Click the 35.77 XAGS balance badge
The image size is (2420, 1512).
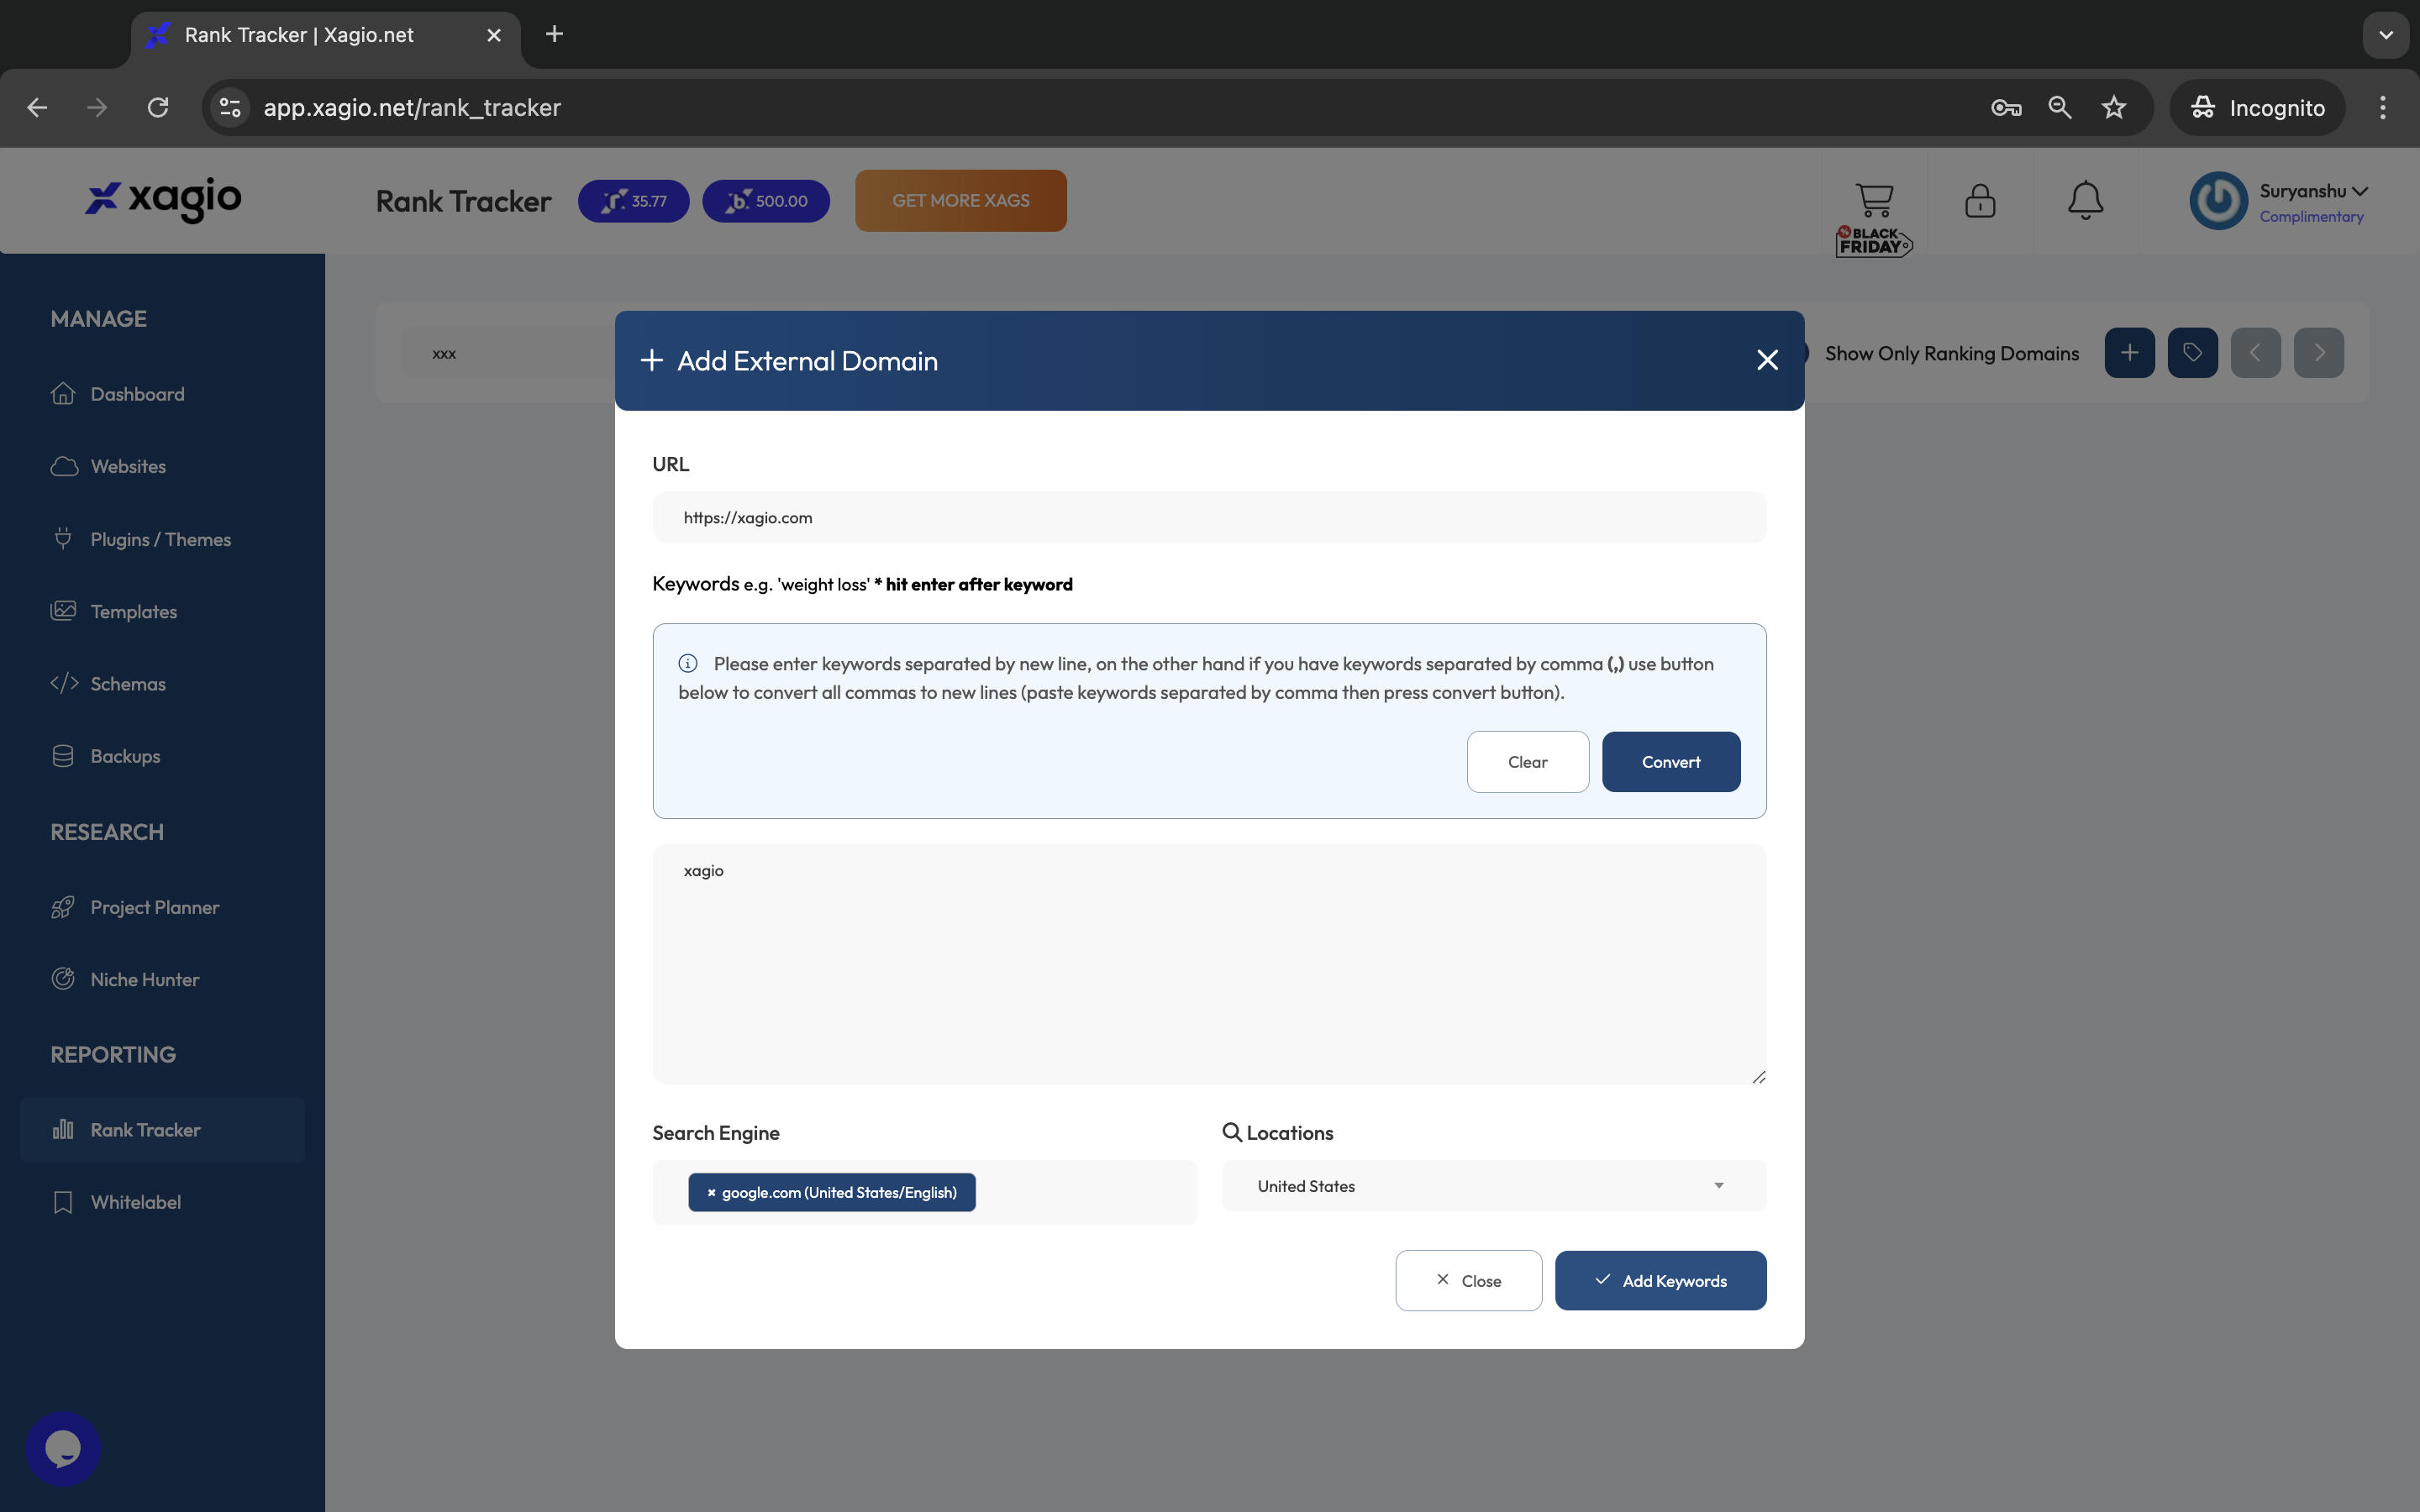[633, 201]
